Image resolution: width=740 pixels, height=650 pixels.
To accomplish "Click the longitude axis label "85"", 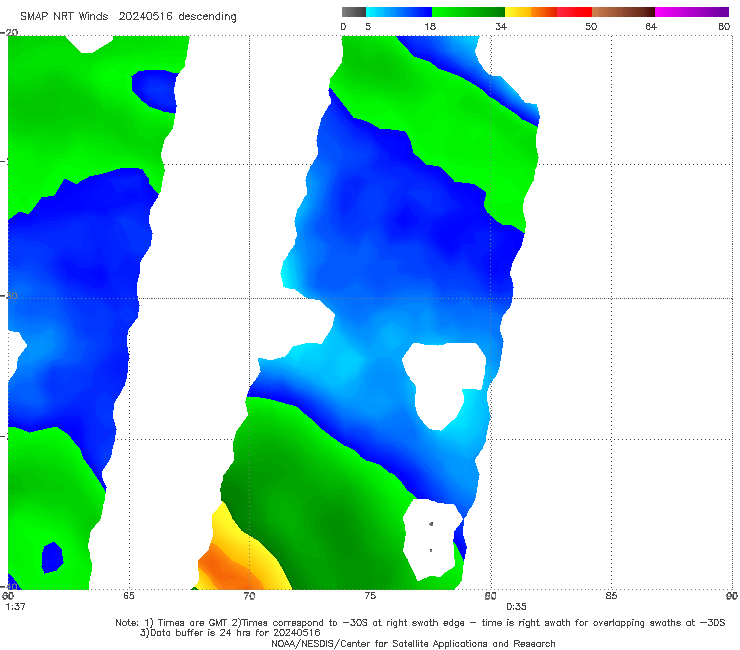I will pos(611,596).
